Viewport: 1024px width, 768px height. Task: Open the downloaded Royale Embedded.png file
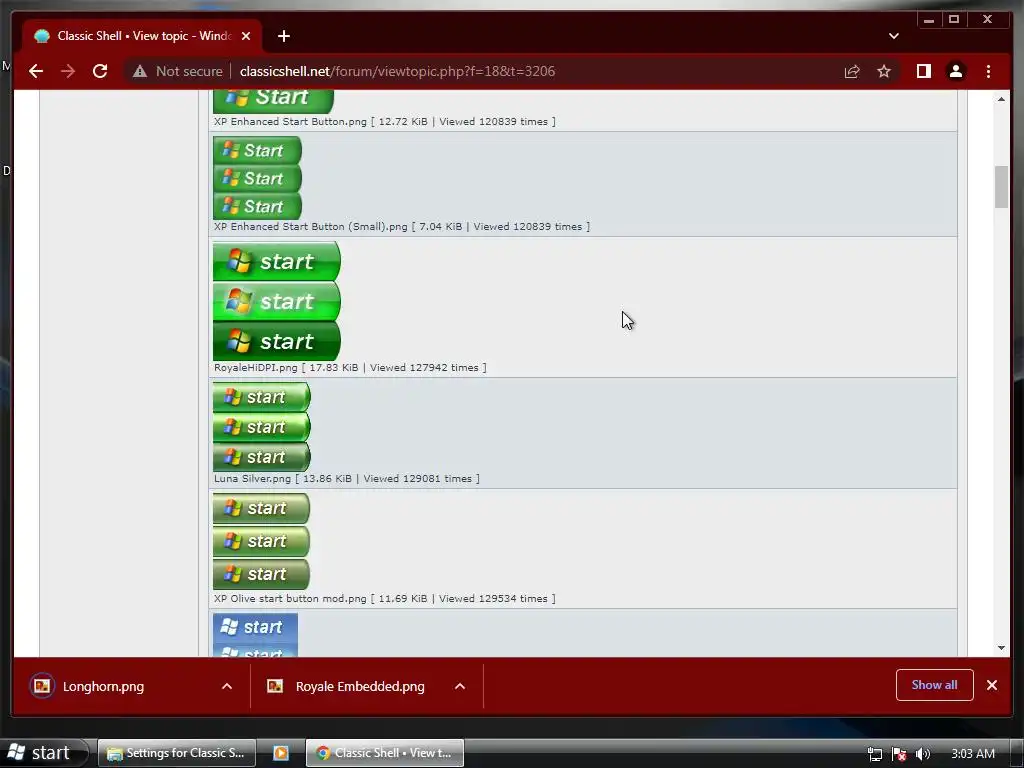pyautogui.click(x=360, y=686)
